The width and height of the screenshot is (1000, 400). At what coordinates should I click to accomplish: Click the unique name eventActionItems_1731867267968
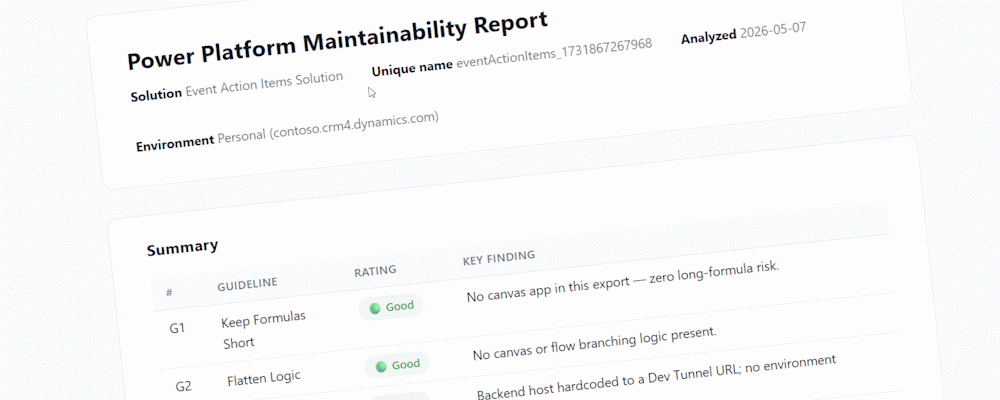(554, 54)
